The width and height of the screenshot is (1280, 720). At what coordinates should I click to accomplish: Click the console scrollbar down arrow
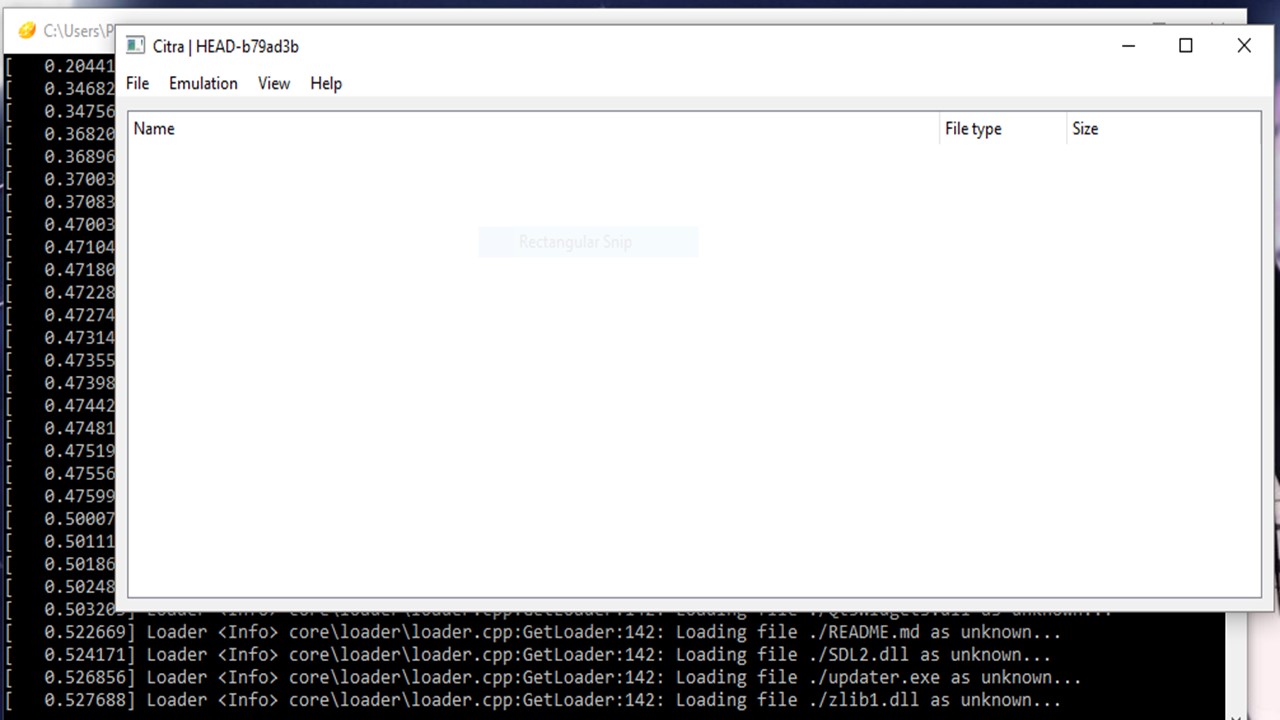[x=1237, y=713]
